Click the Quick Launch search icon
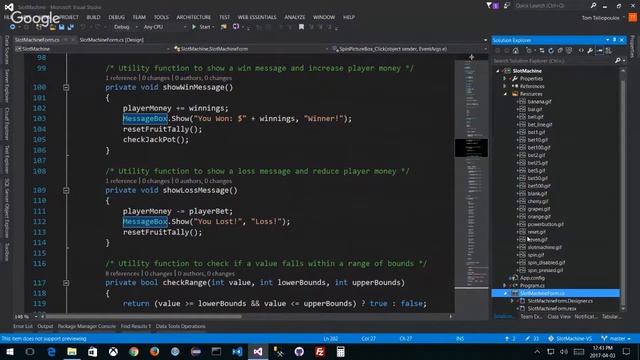 pos(593,6)
